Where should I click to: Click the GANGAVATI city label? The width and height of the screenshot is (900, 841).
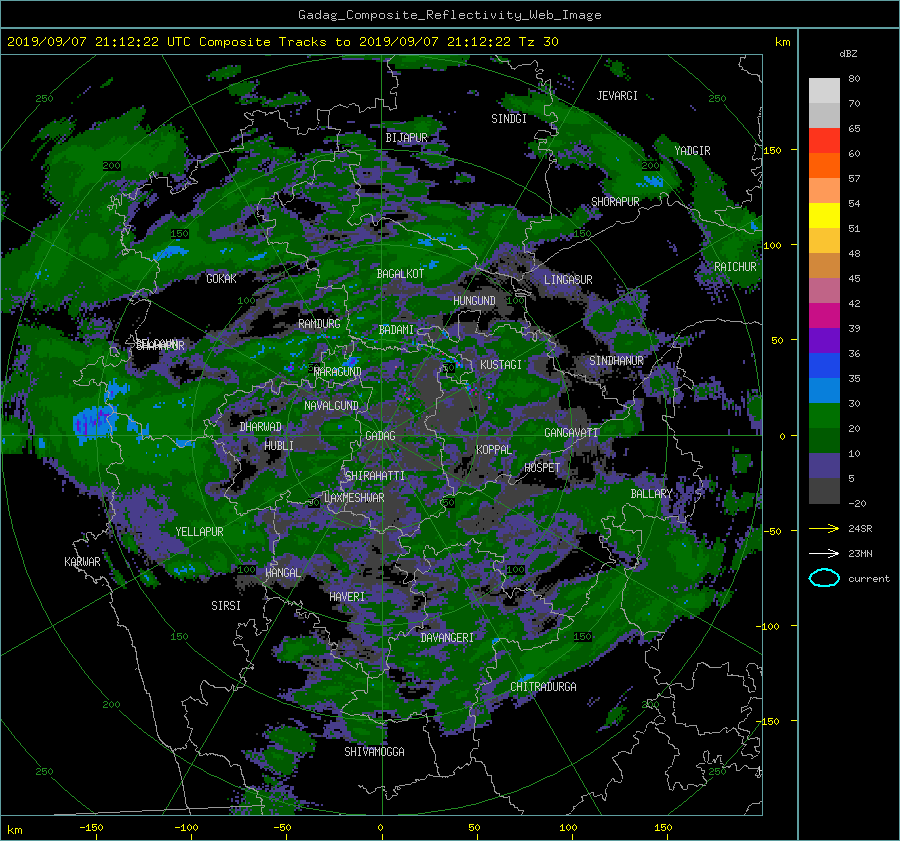pos(571,433)
